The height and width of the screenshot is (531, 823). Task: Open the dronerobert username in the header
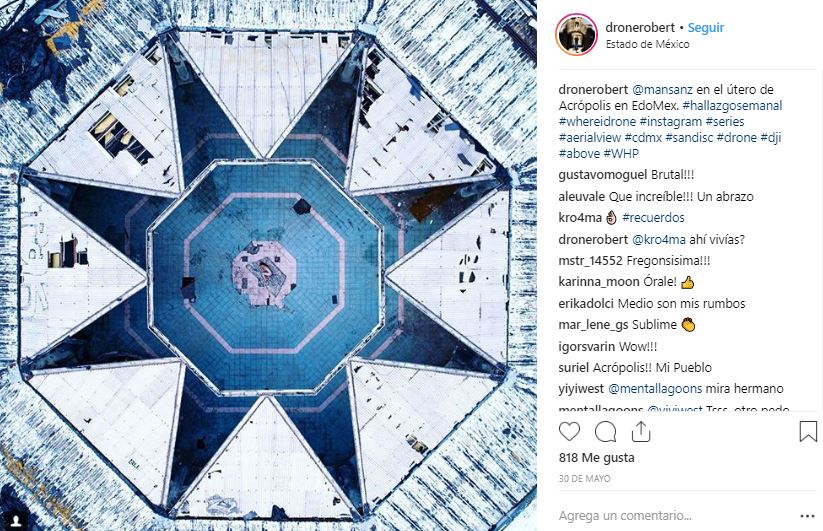point(640,28)
